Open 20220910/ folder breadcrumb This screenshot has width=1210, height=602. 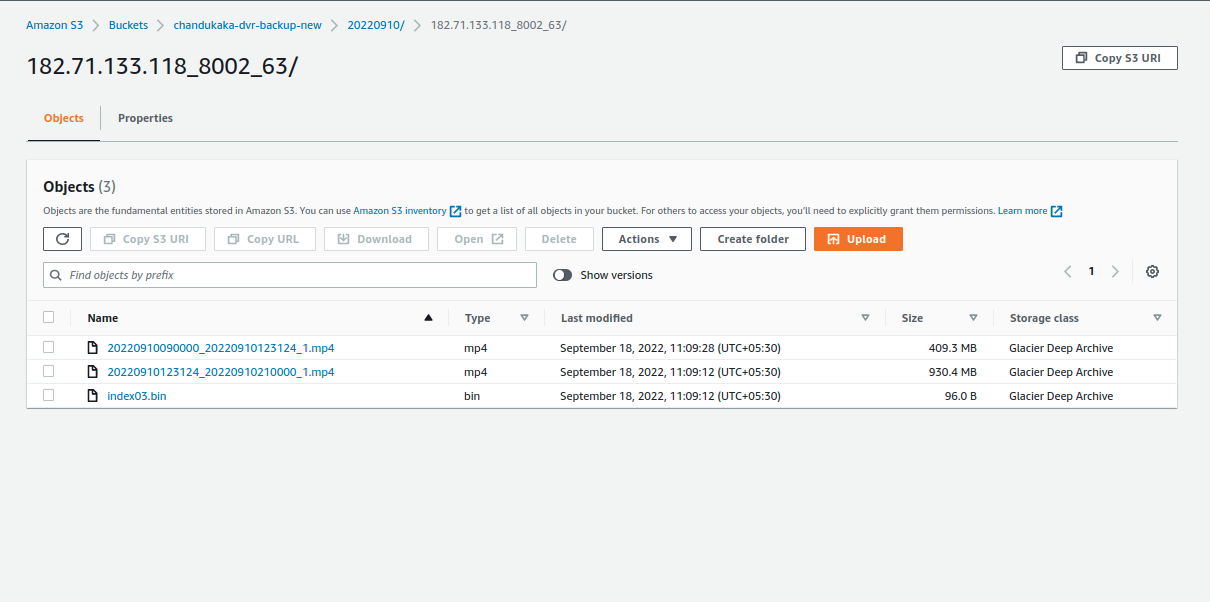[376, 25]
